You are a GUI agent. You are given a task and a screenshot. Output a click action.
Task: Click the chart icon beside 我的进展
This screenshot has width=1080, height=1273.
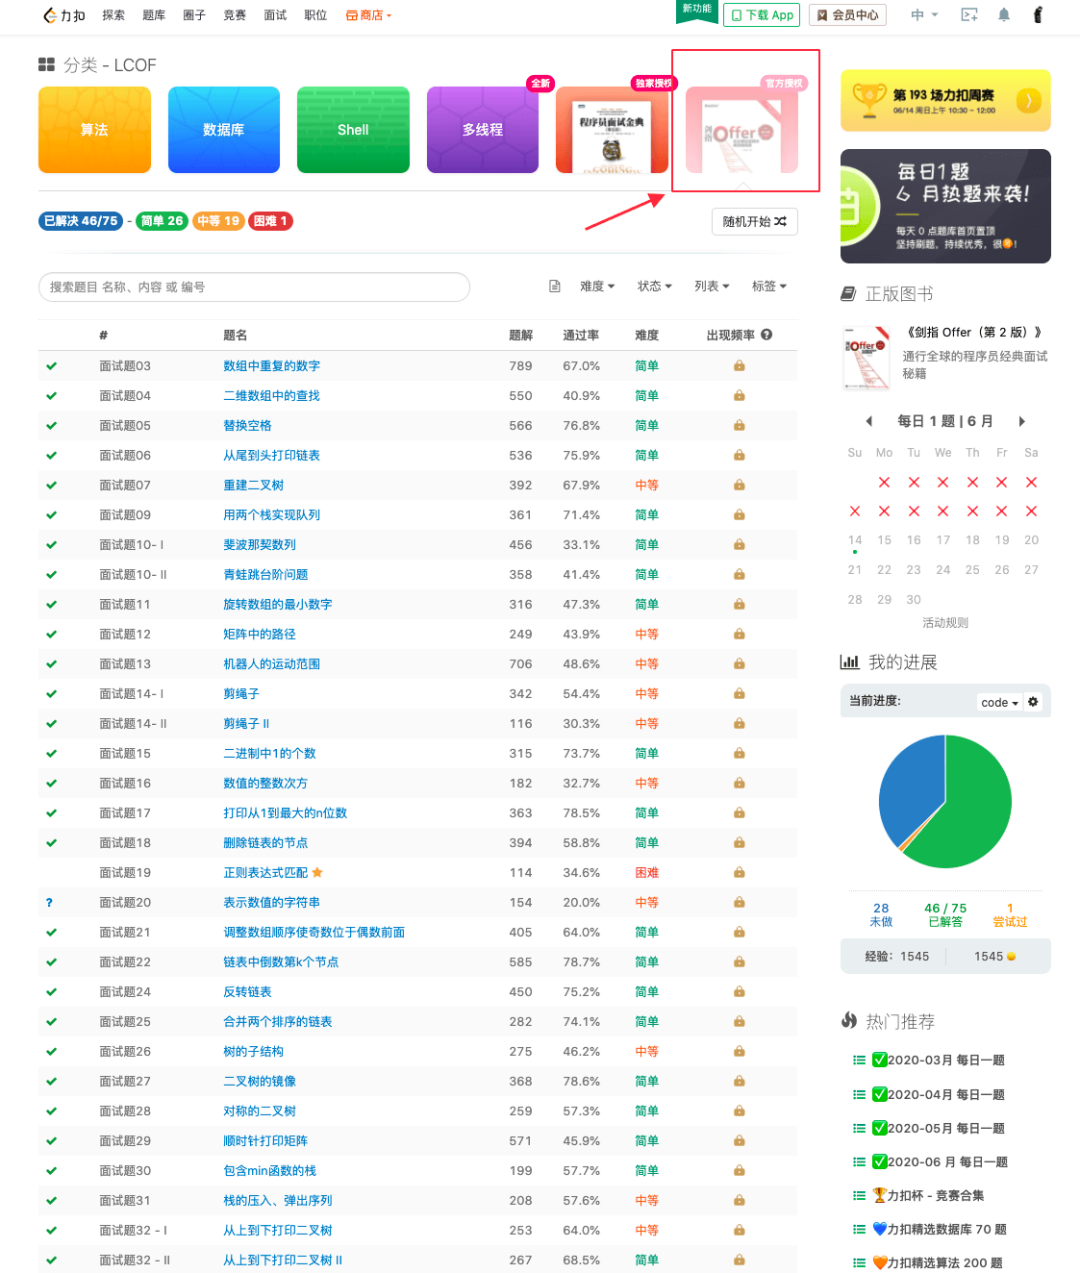click(849, 662)
